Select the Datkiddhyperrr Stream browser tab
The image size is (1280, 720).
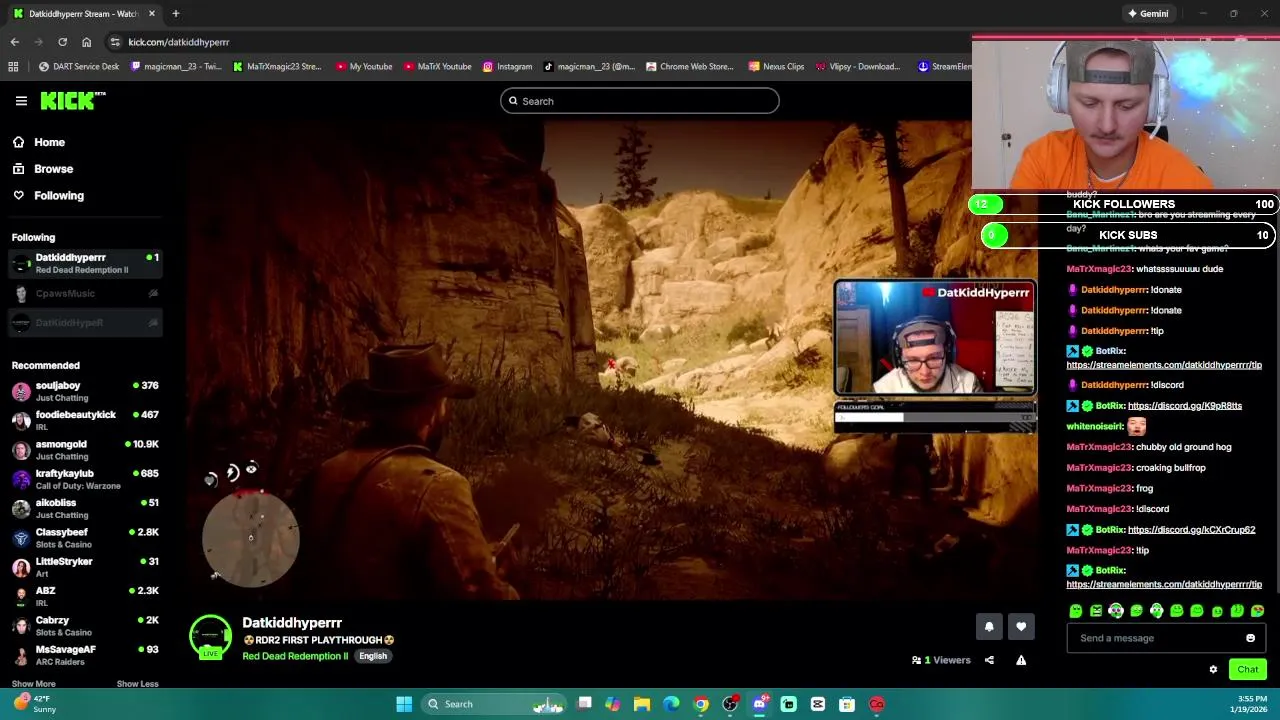pyautogui.click(x=82, y=14)
